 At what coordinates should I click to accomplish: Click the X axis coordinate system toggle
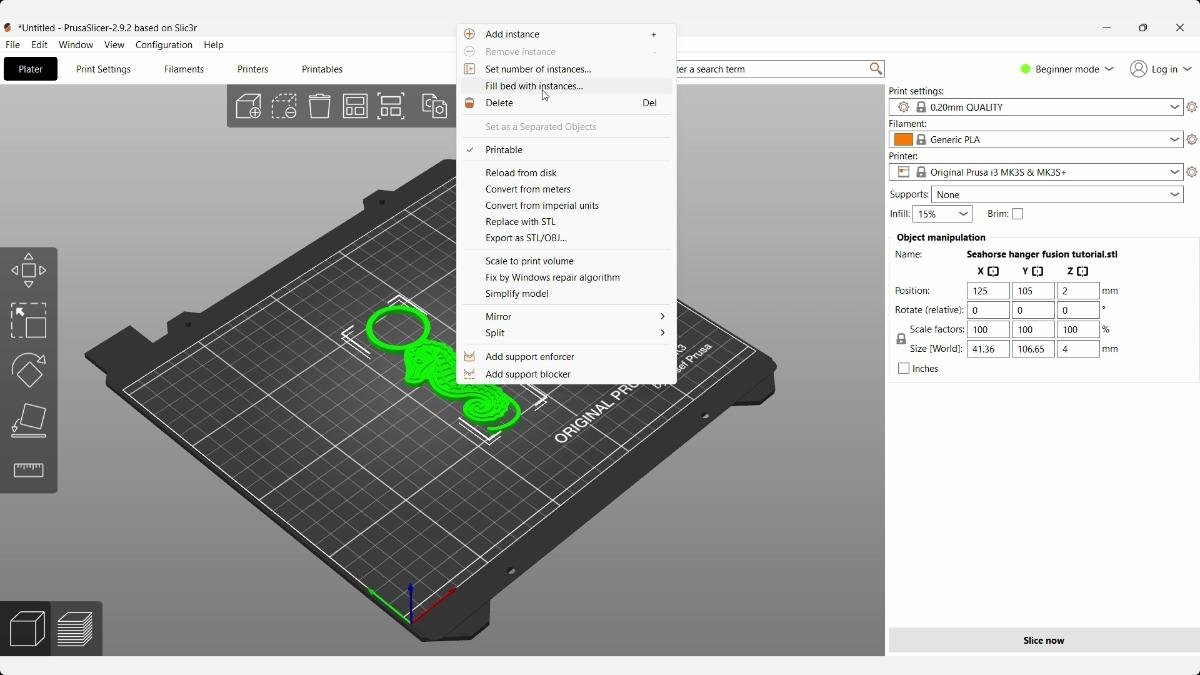[x=993, y=271]
